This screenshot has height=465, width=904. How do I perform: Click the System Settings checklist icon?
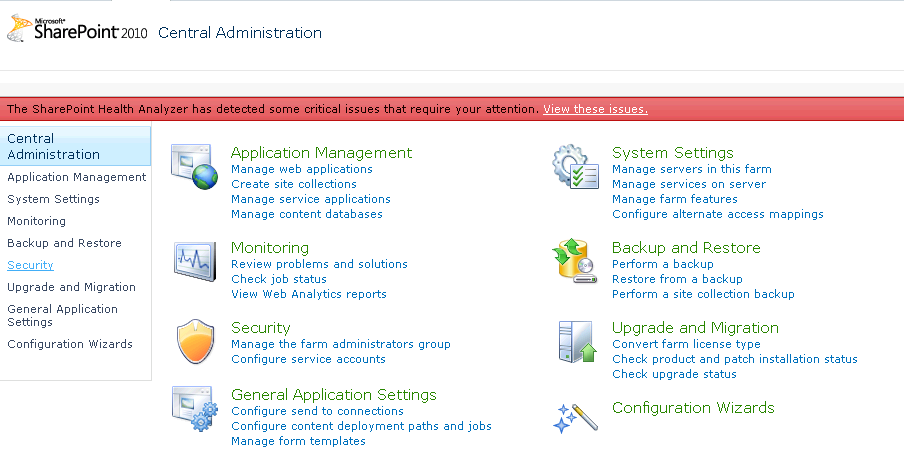click(575, 167)
